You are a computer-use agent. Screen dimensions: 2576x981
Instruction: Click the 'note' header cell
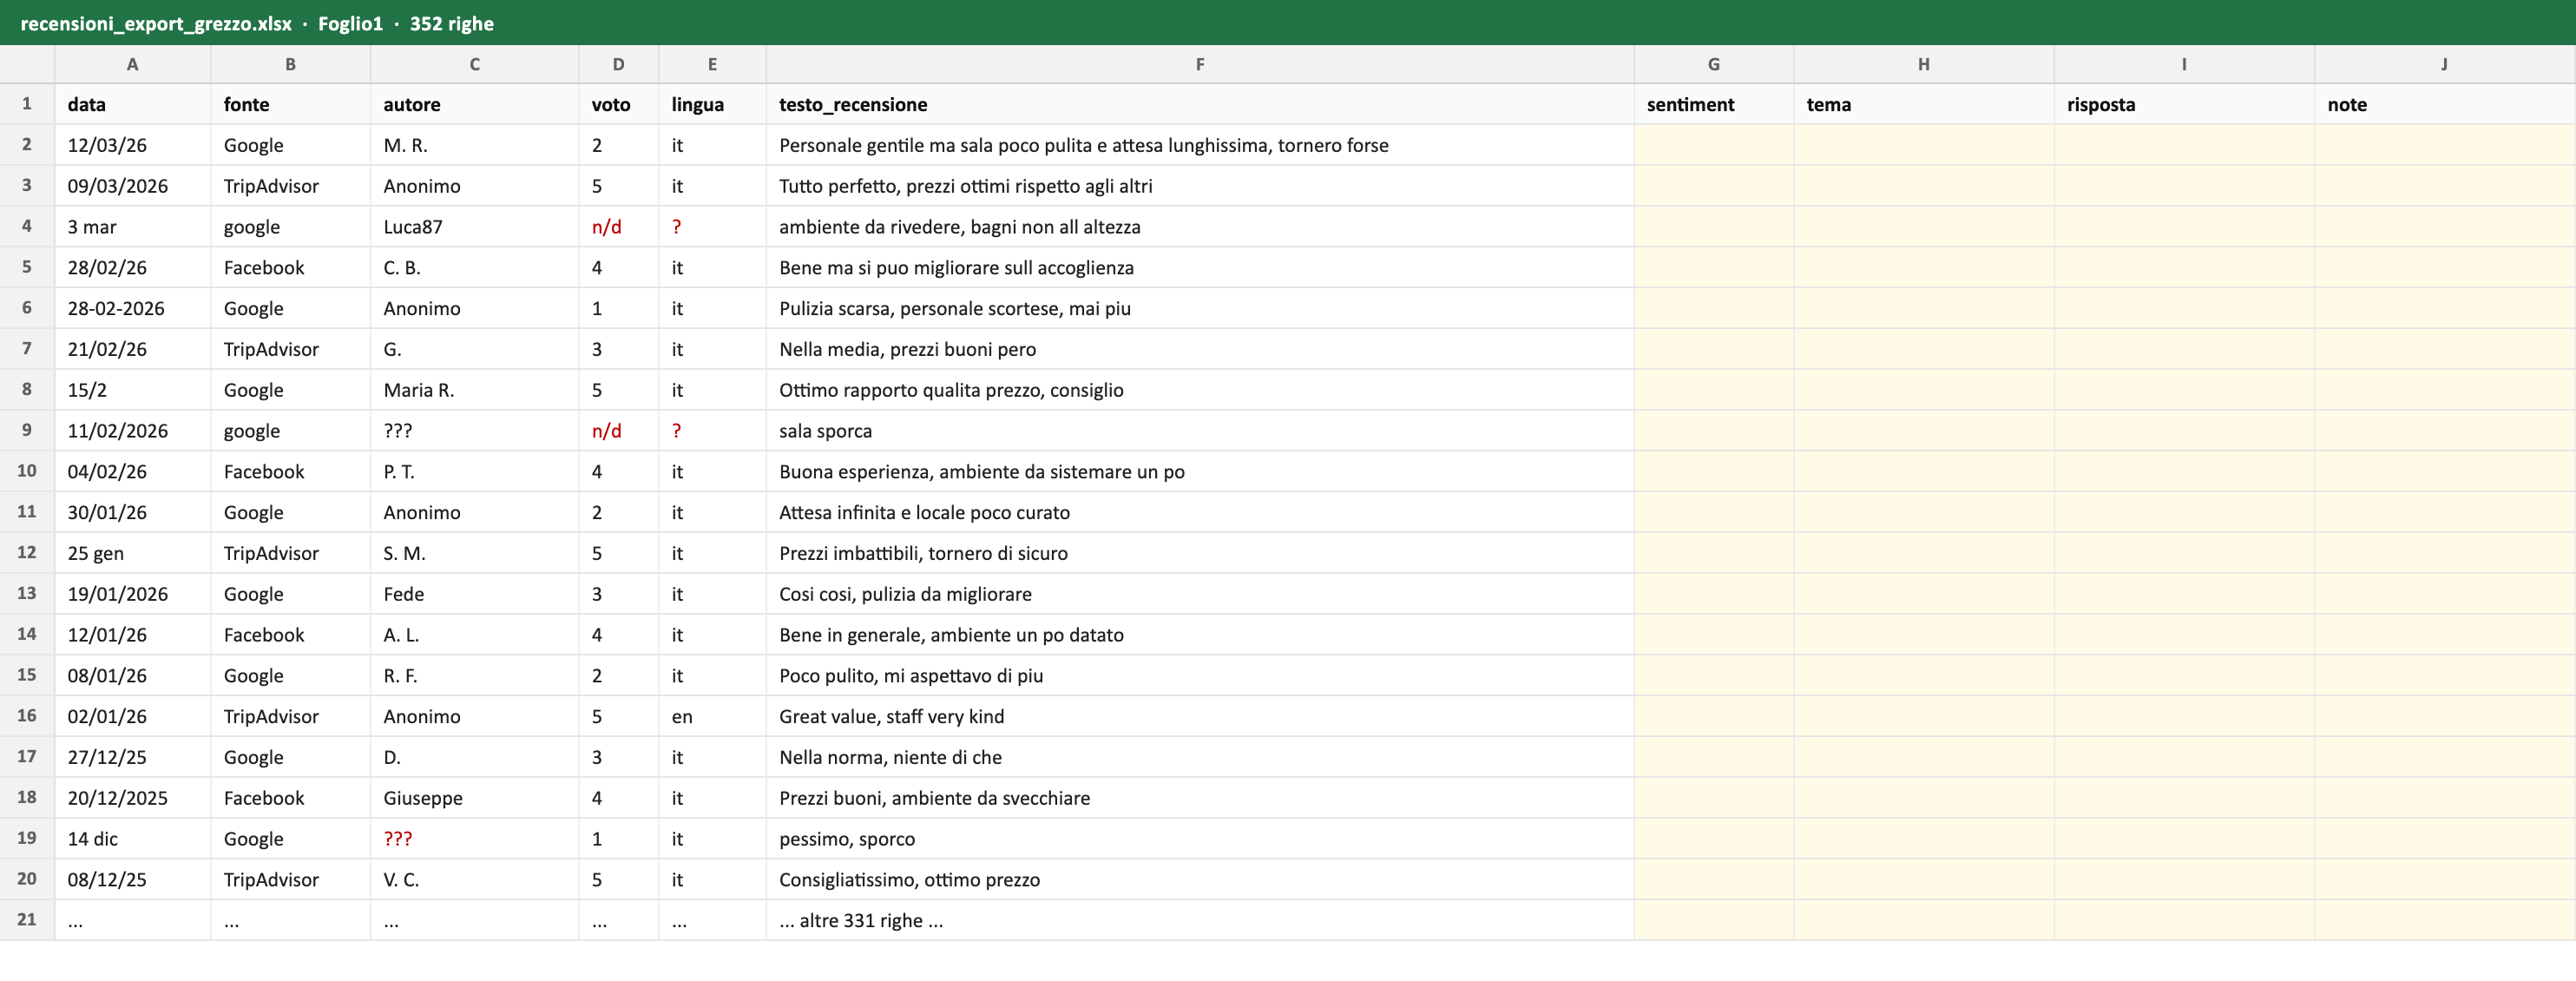coord(2445,104)
